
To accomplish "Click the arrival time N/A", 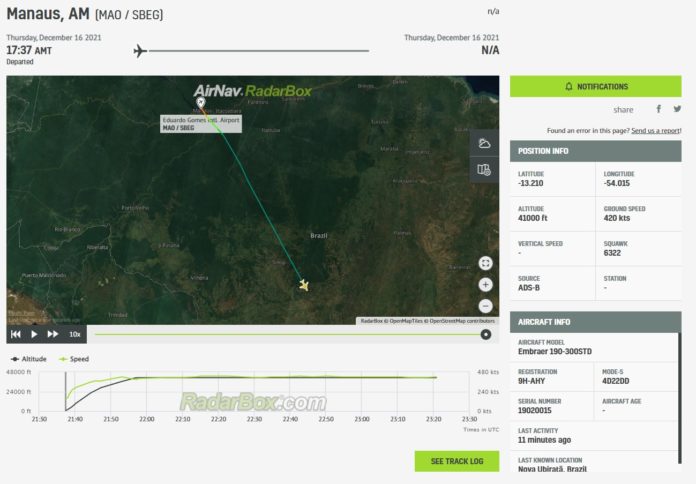I will 490,50.
